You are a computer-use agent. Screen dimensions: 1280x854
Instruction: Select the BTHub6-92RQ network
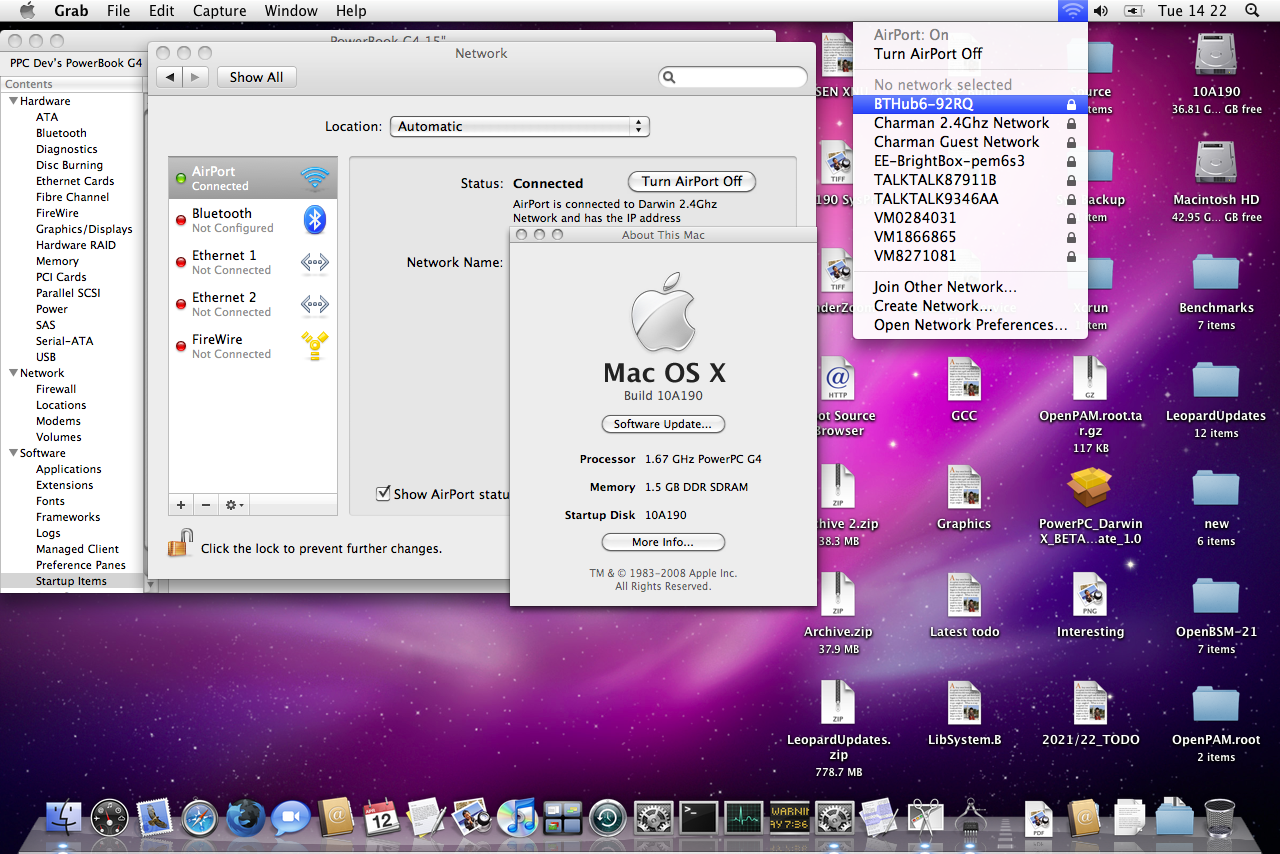click(923, 104)
